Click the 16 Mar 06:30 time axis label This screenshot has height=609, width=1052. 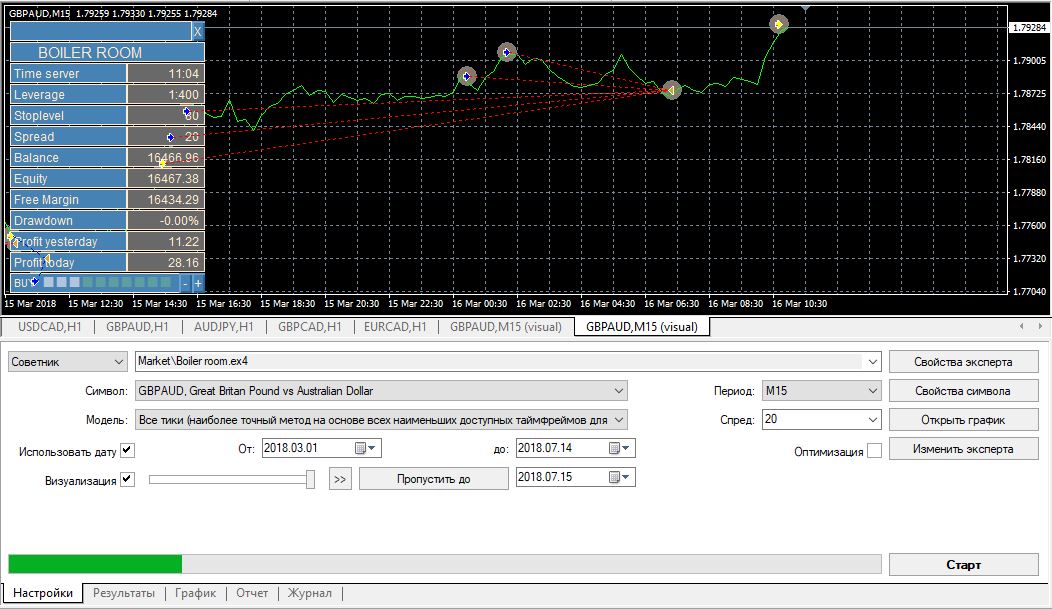(x=672, y=304)
